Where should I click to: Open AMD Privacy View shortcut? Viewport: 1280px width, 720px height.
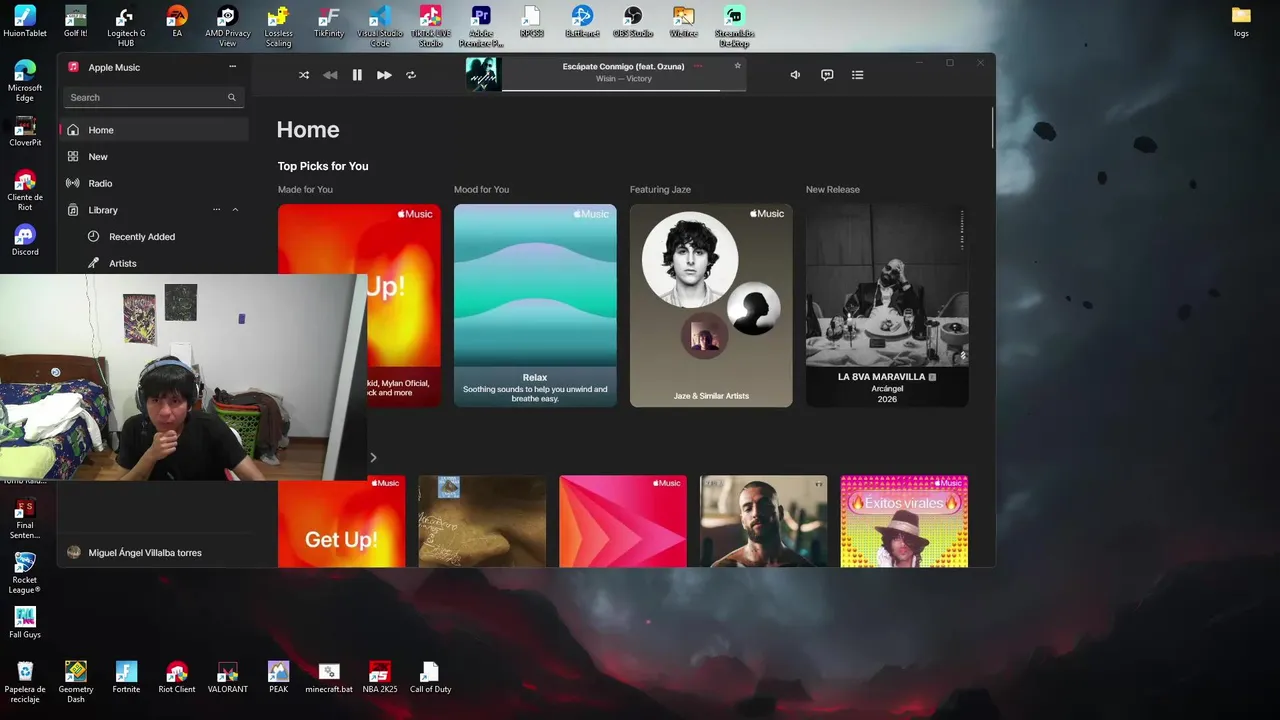click(228, 26)
